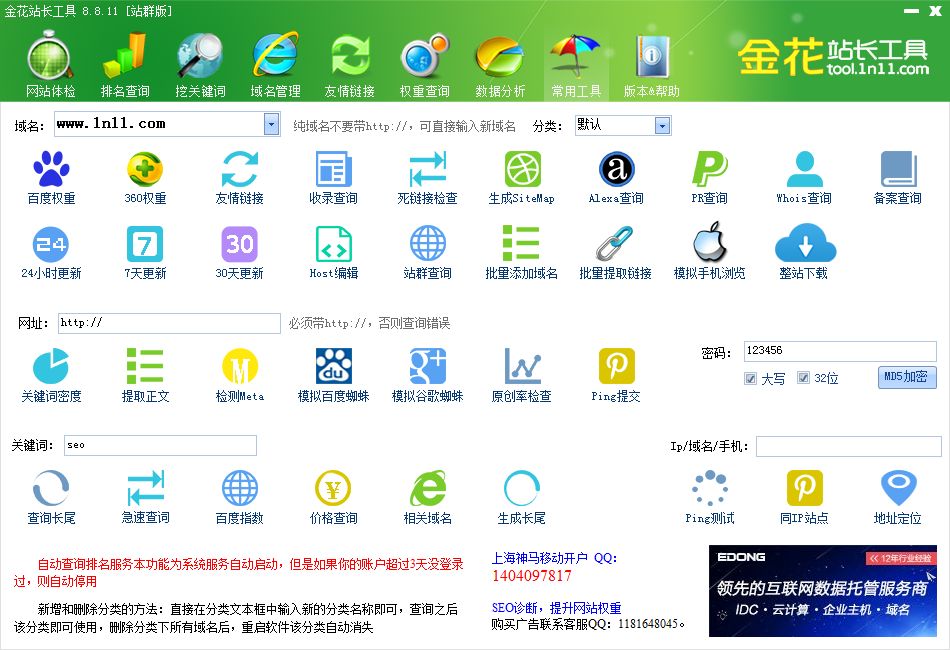Open the PR查询 tool
The width and height of the screenshot is (950, 650).
(x=709, y=170)
